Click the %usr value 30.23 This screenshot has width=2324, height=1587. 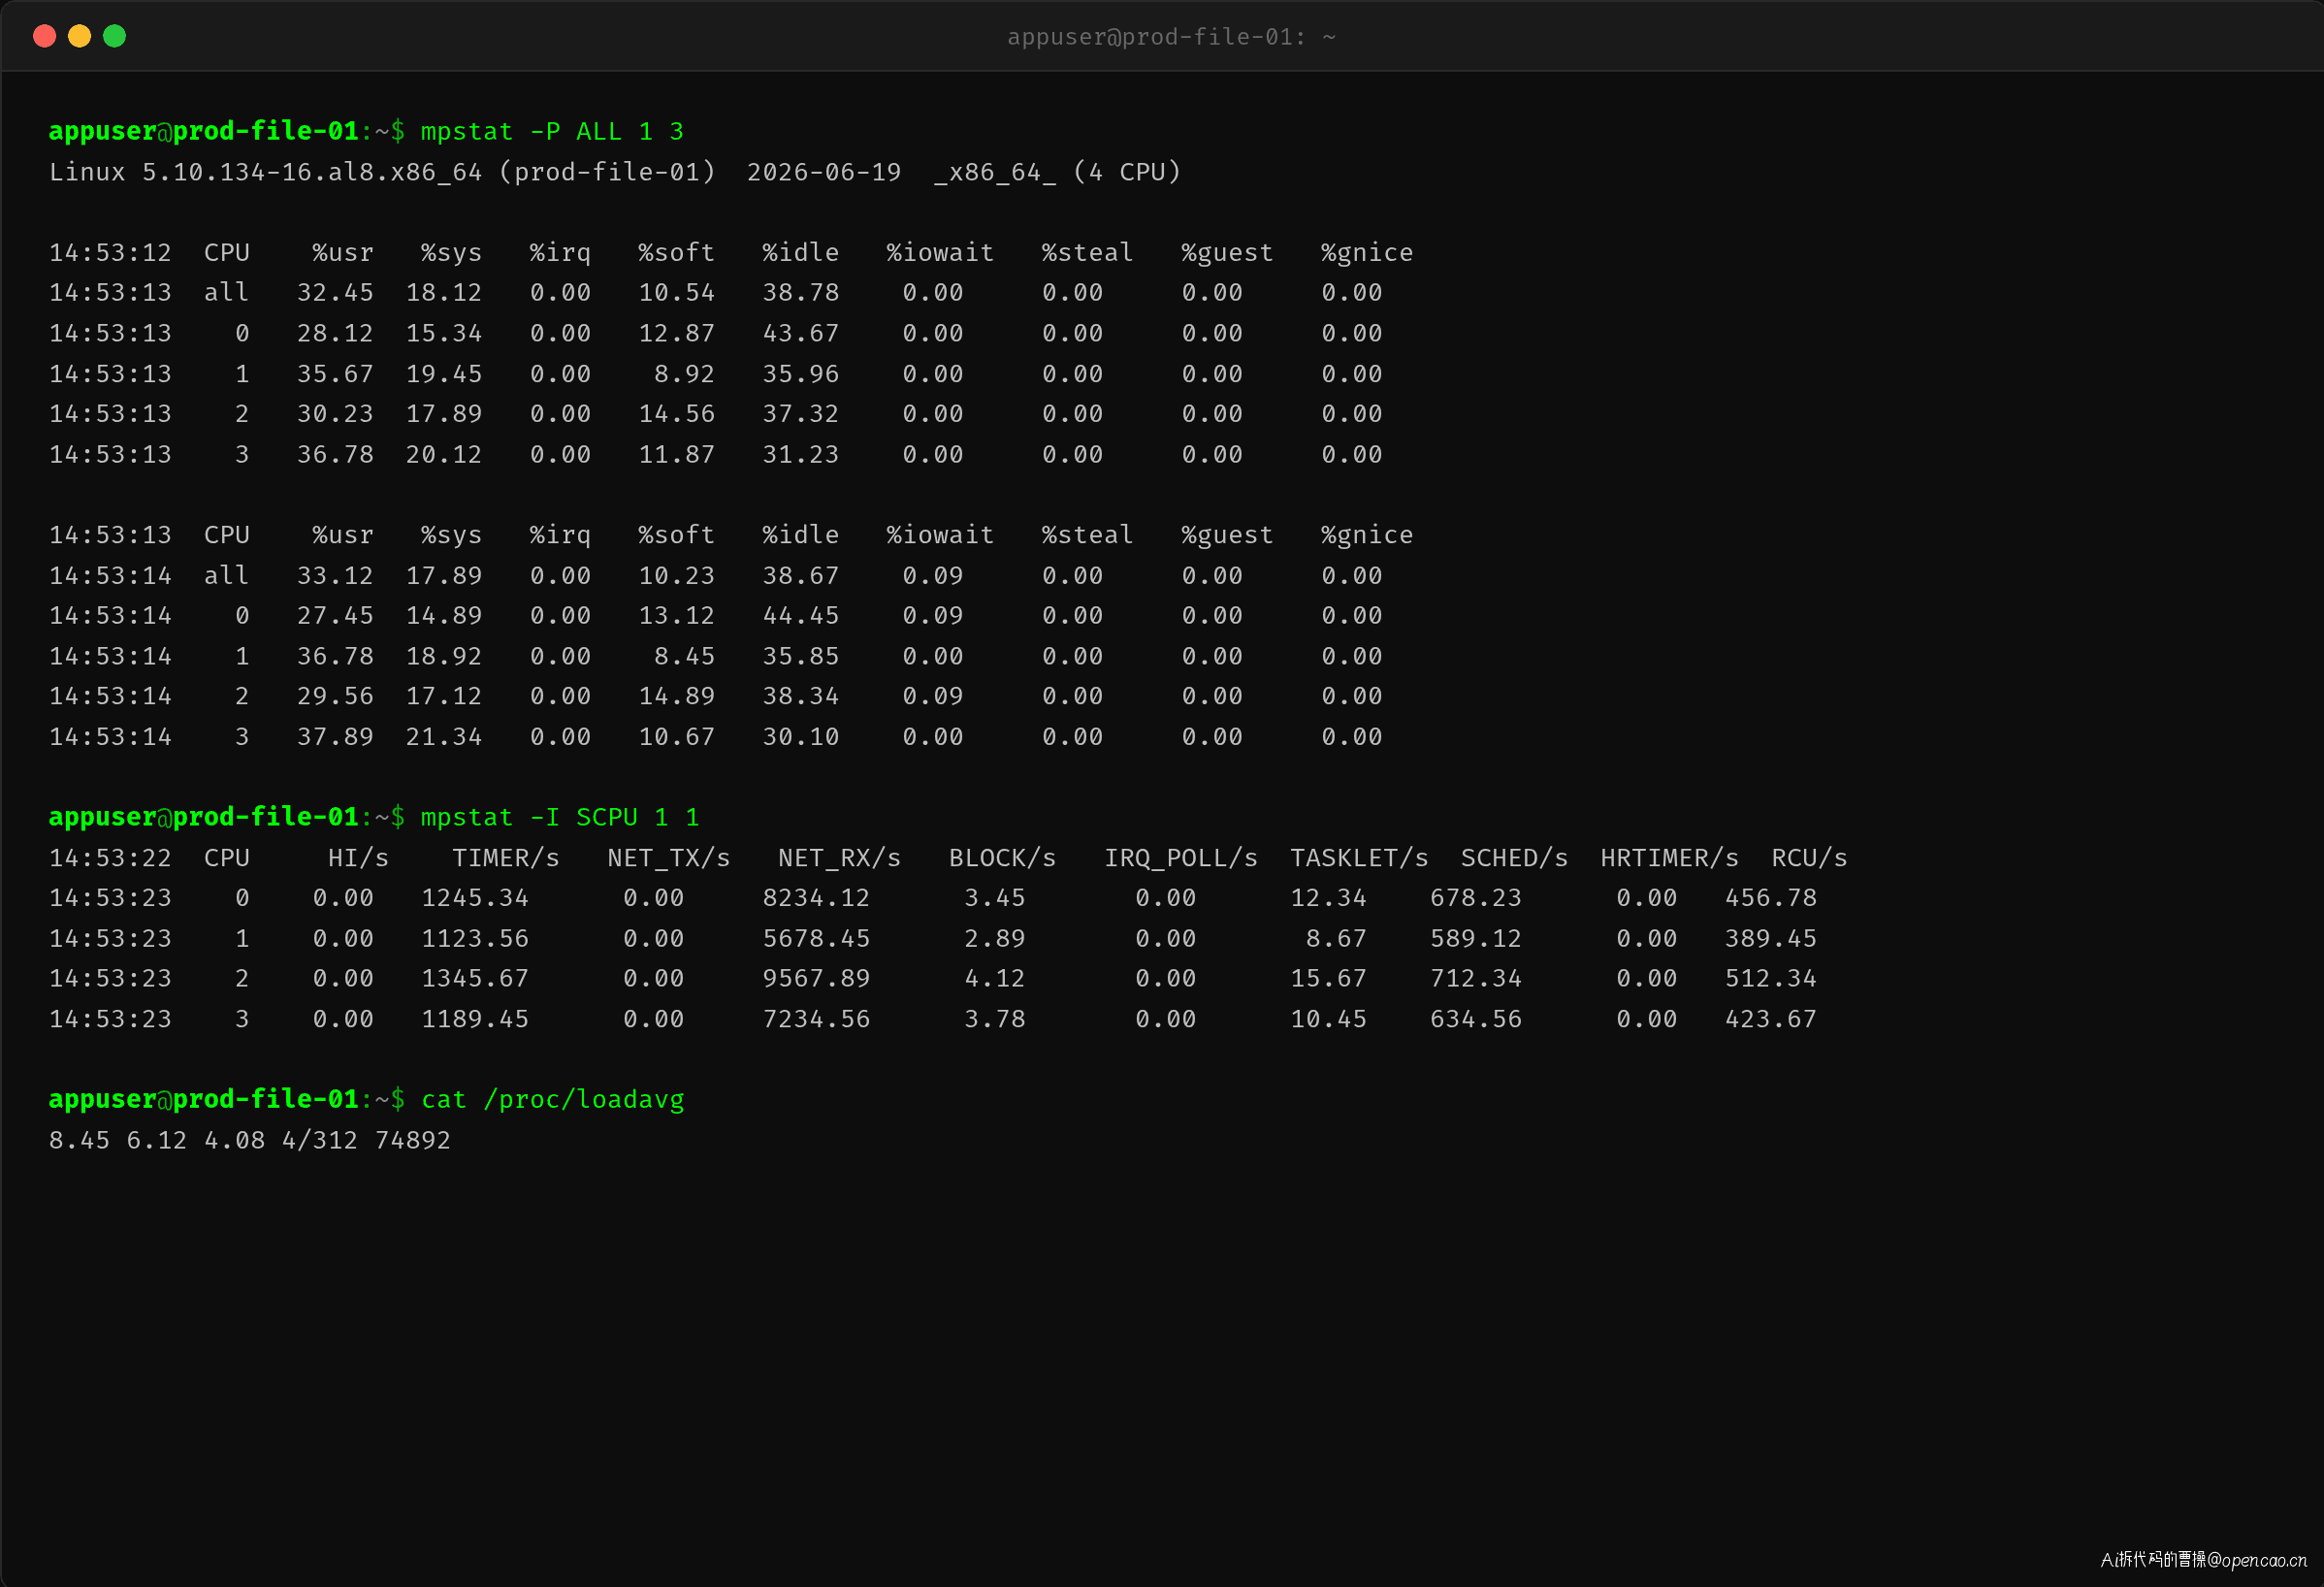[335, 414]
